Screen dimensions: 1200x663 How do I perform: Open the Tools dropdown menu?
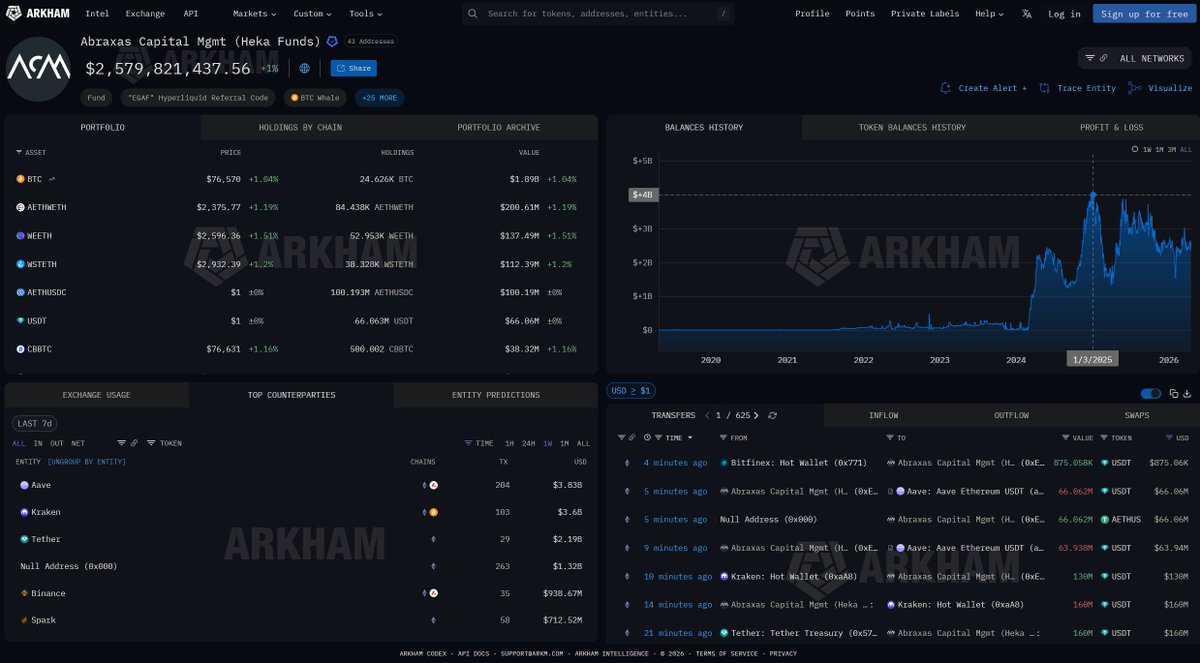(365, 14)
